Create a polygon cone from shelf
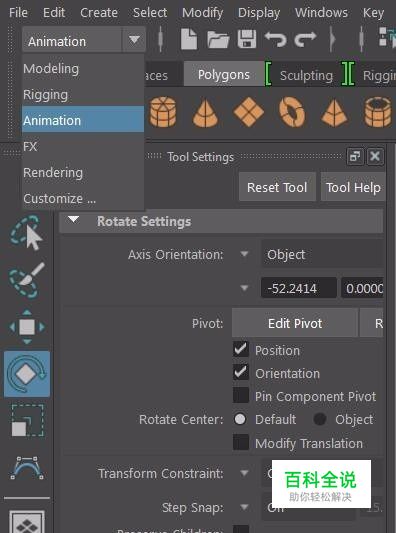This screenshot has height=533, width=396. (x=205, y=113)
